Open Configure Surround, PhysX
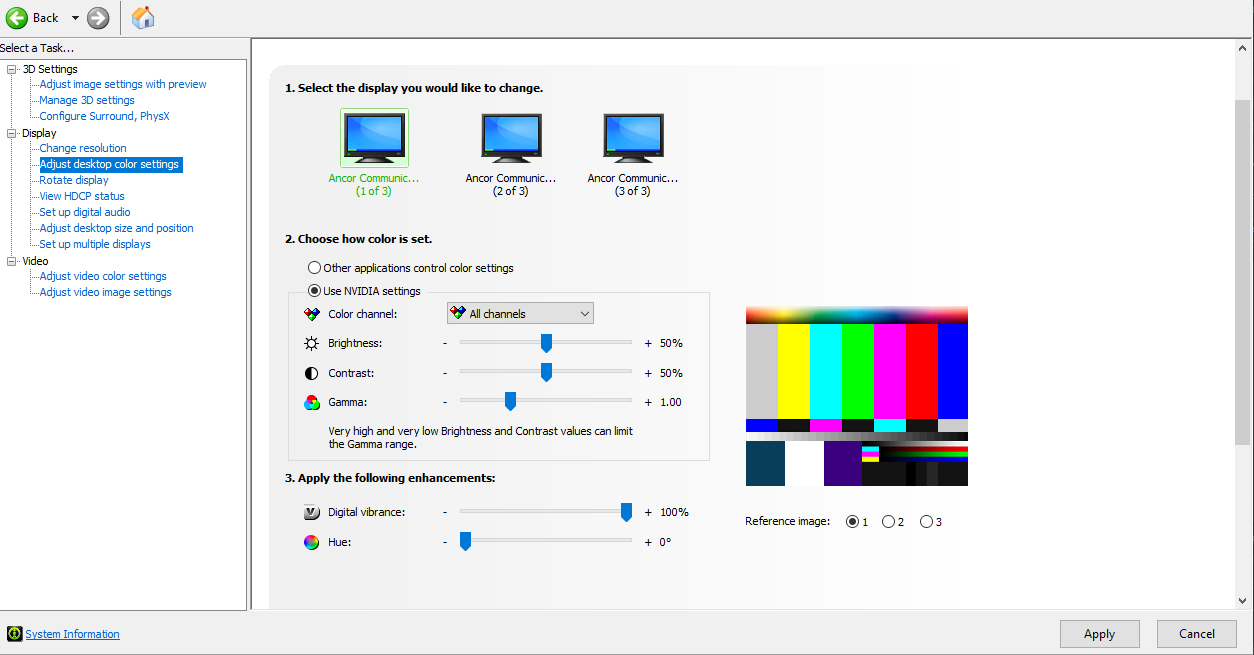The image size is (1254, 655). 105,116
